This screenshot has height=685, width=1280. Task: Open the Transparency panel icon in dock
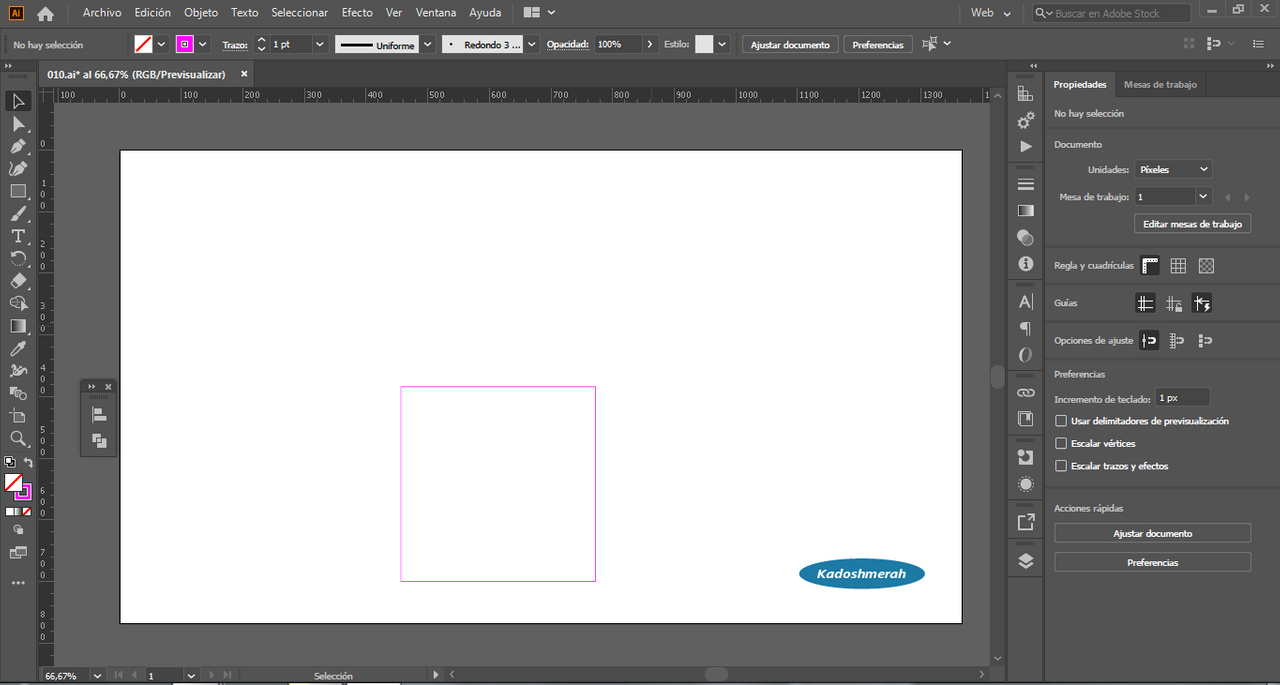click(x=1025, y=237)
